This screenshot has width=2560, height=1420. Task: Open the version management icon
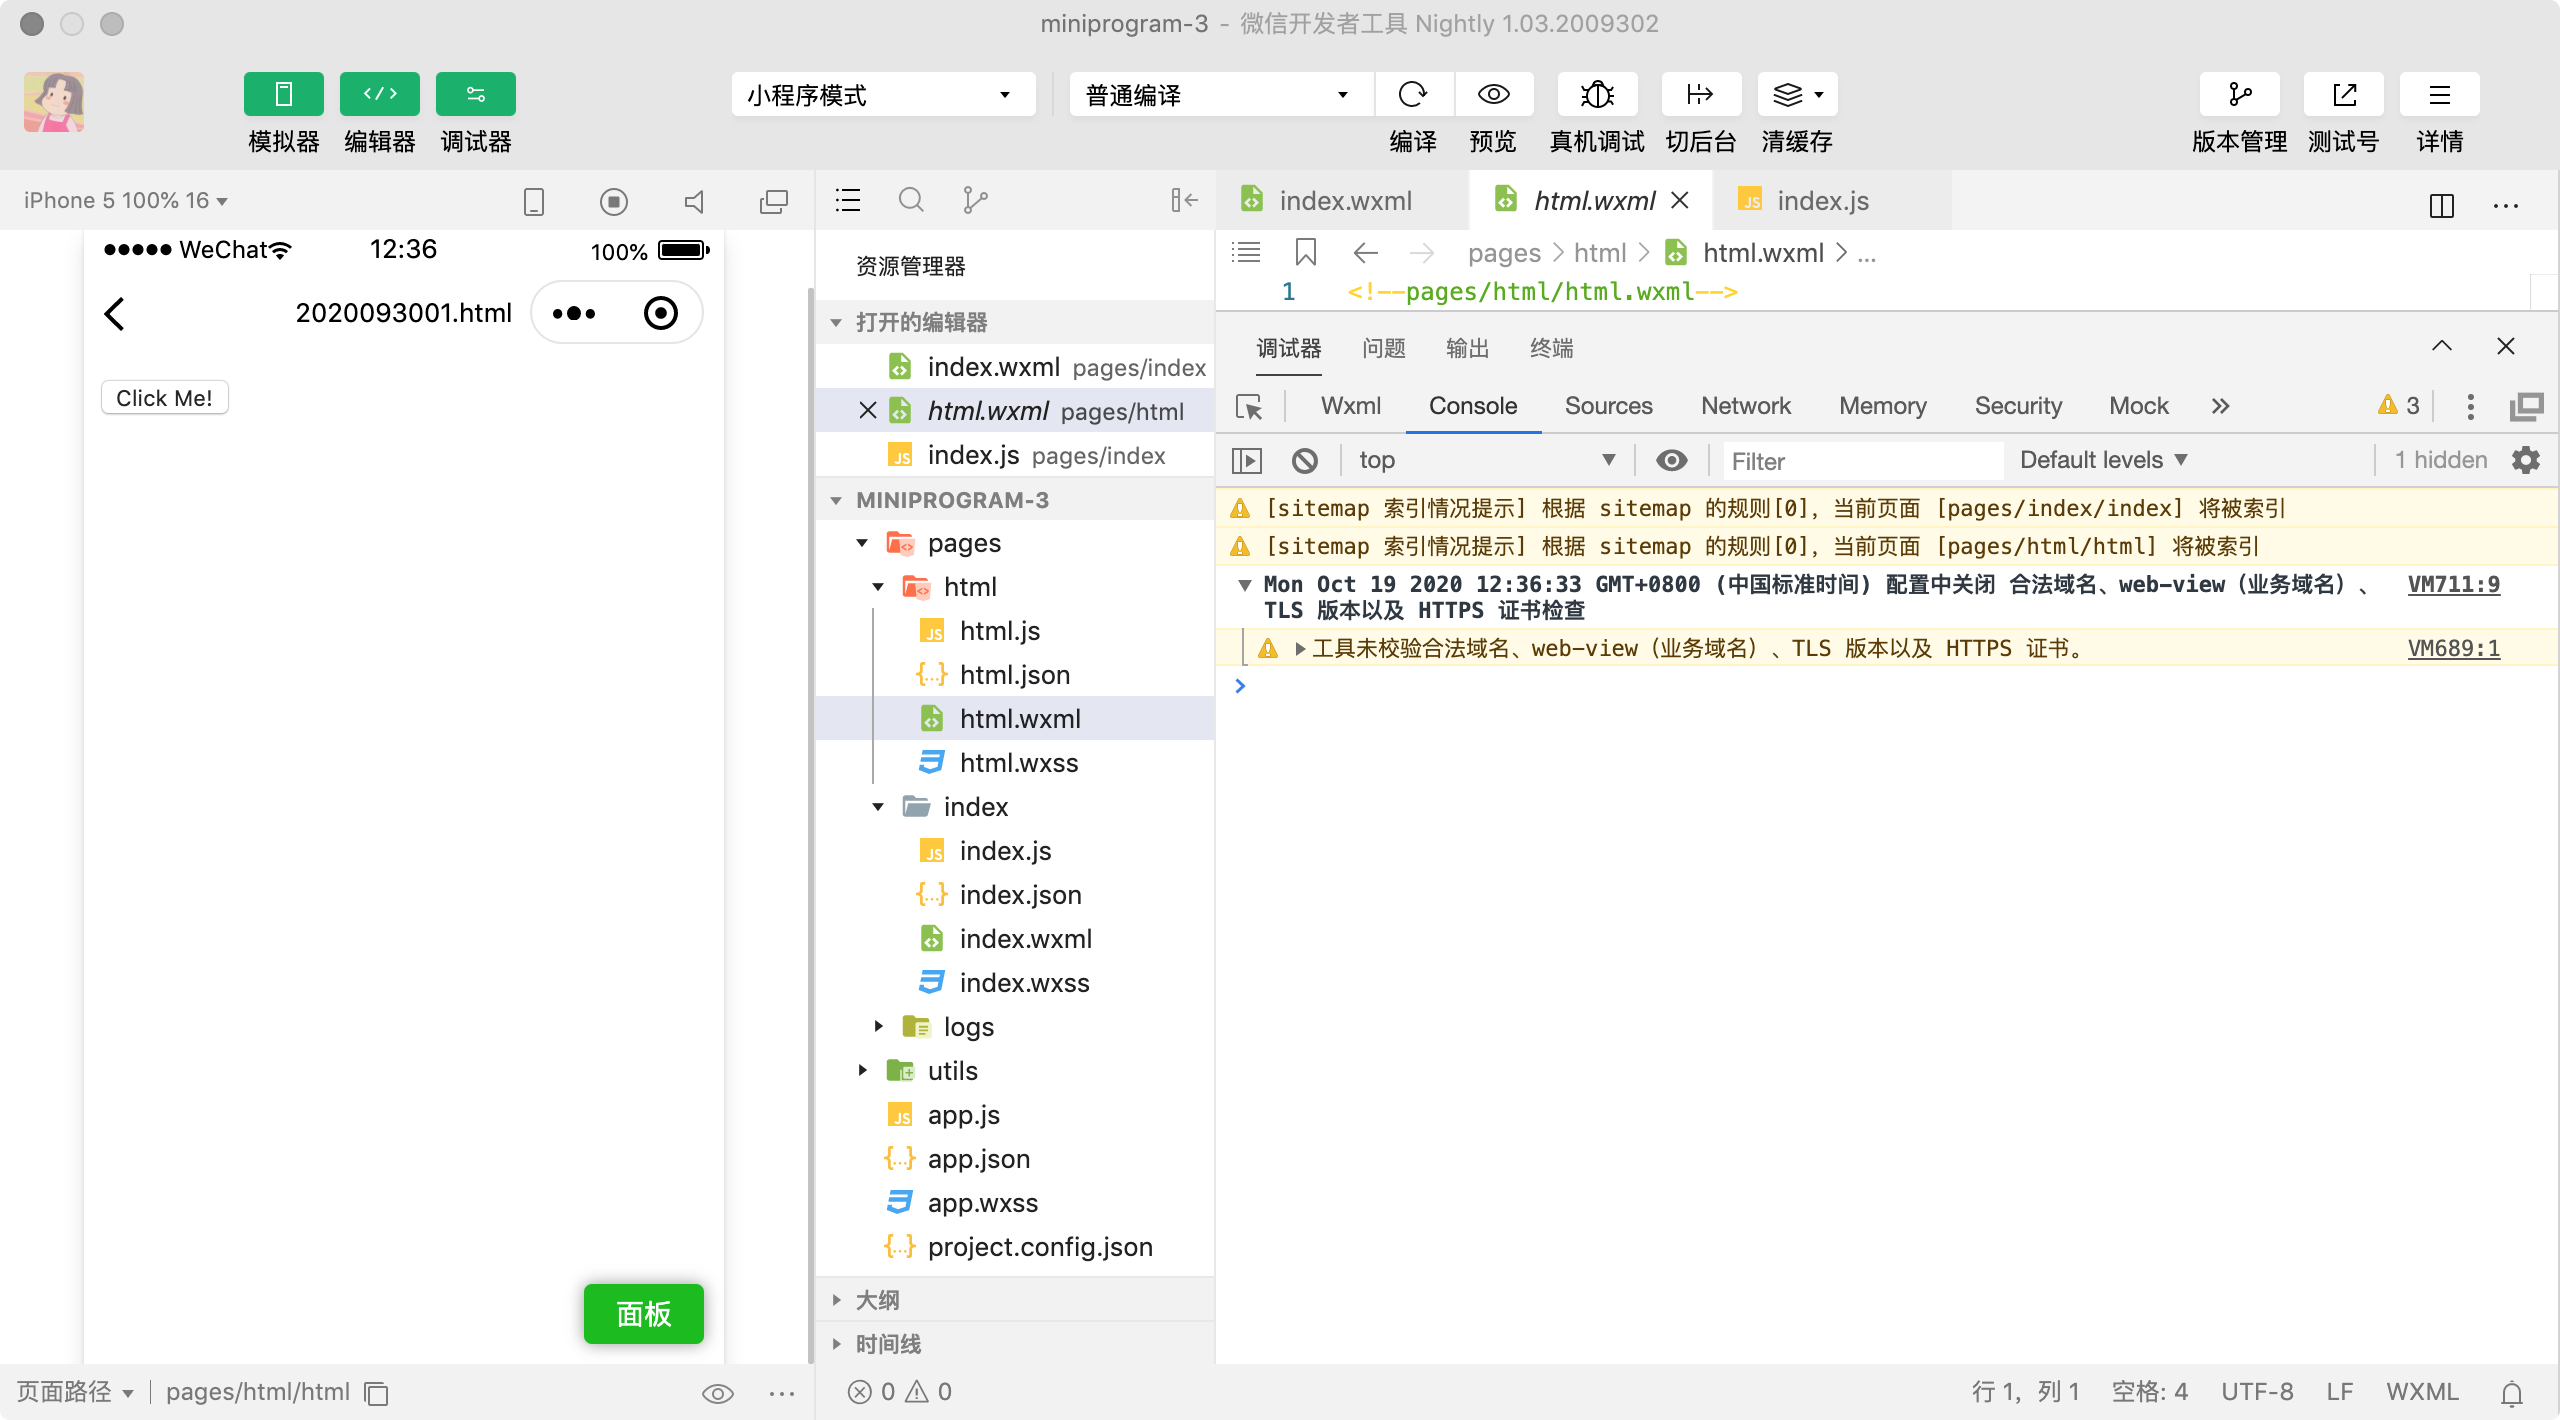pyautogui.click(x=2239, y=95)
